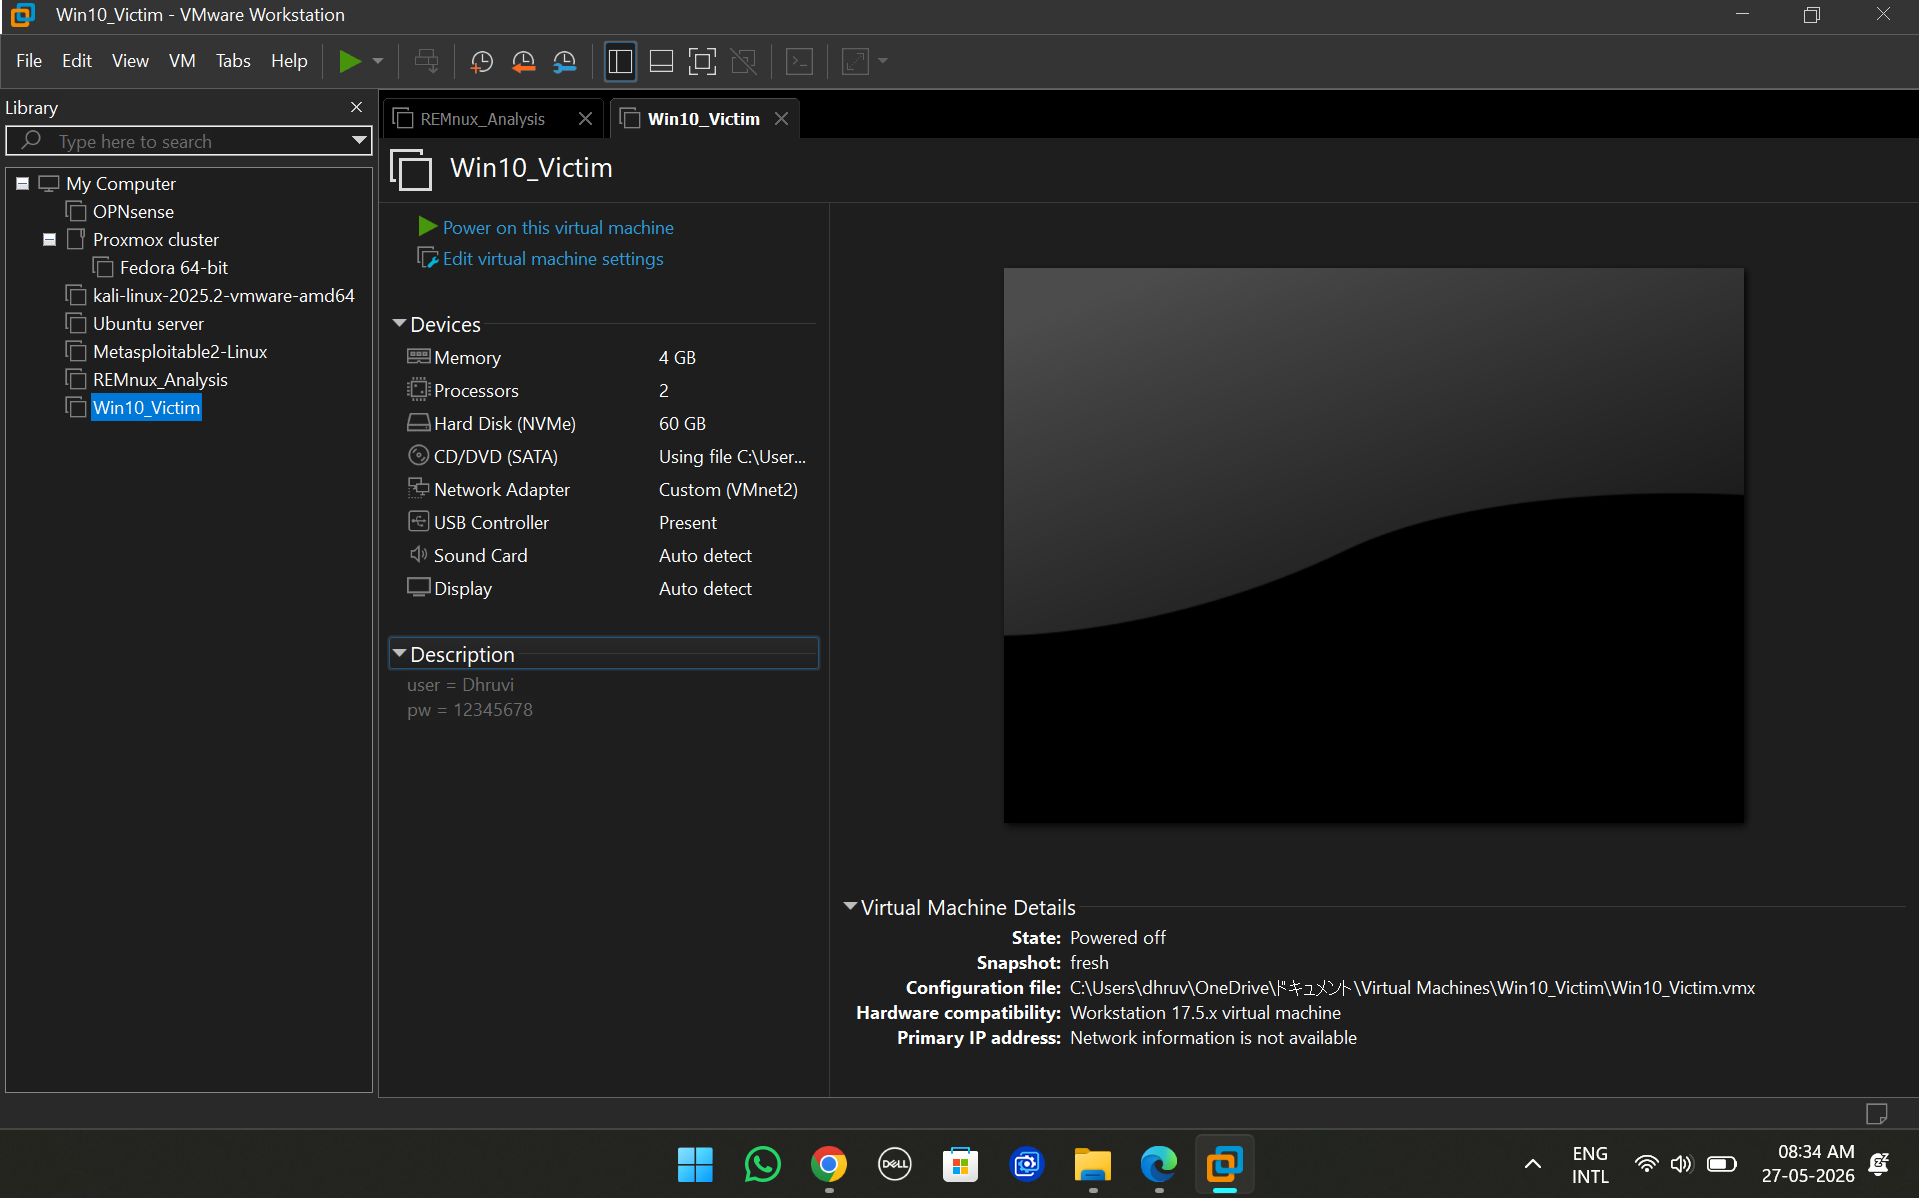Open the console view toolbar icon

tap(799, 61)
